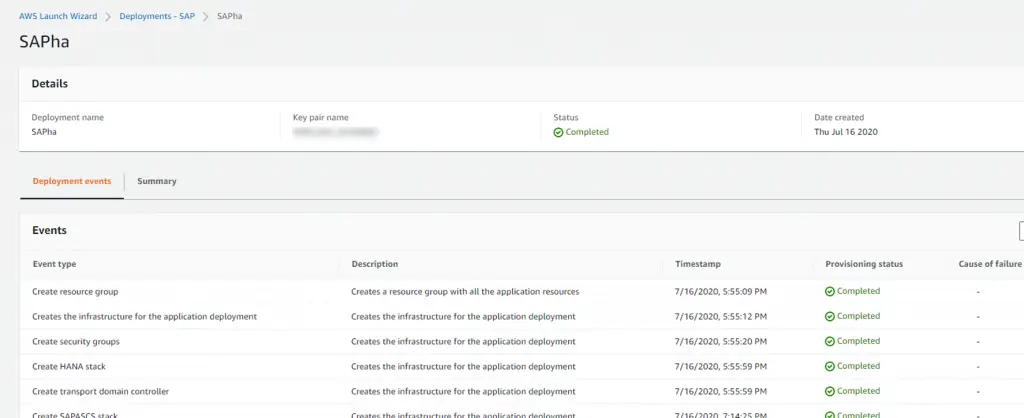Select 'Creates the infrastructure for the application deployment' event type

144,317
